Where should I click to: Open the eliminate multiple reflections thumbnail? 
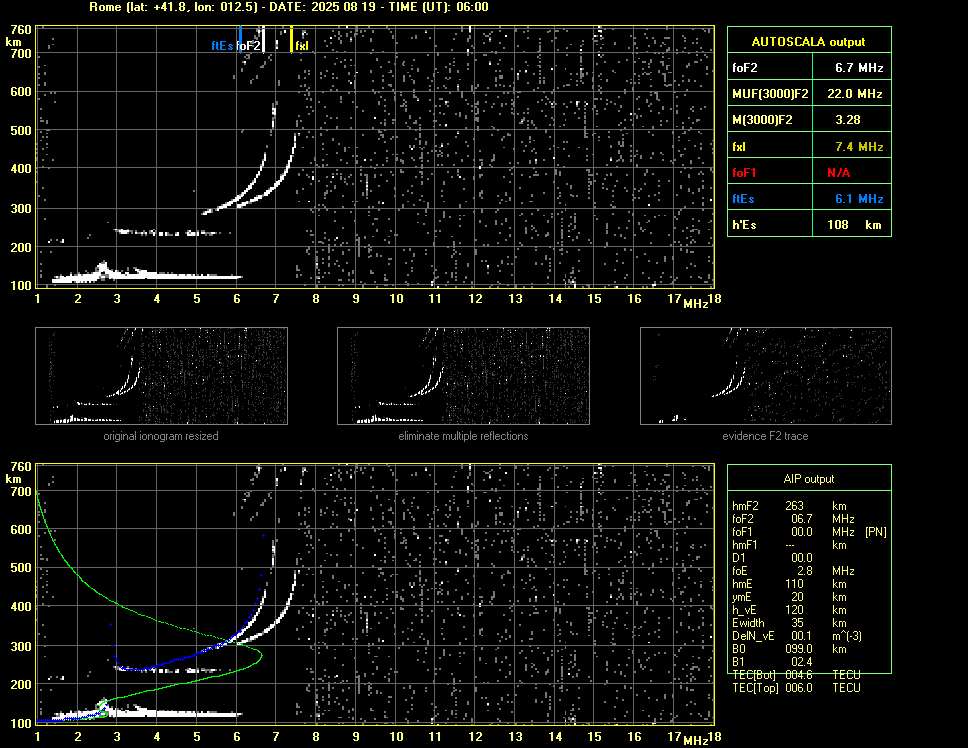click(463, 376)
